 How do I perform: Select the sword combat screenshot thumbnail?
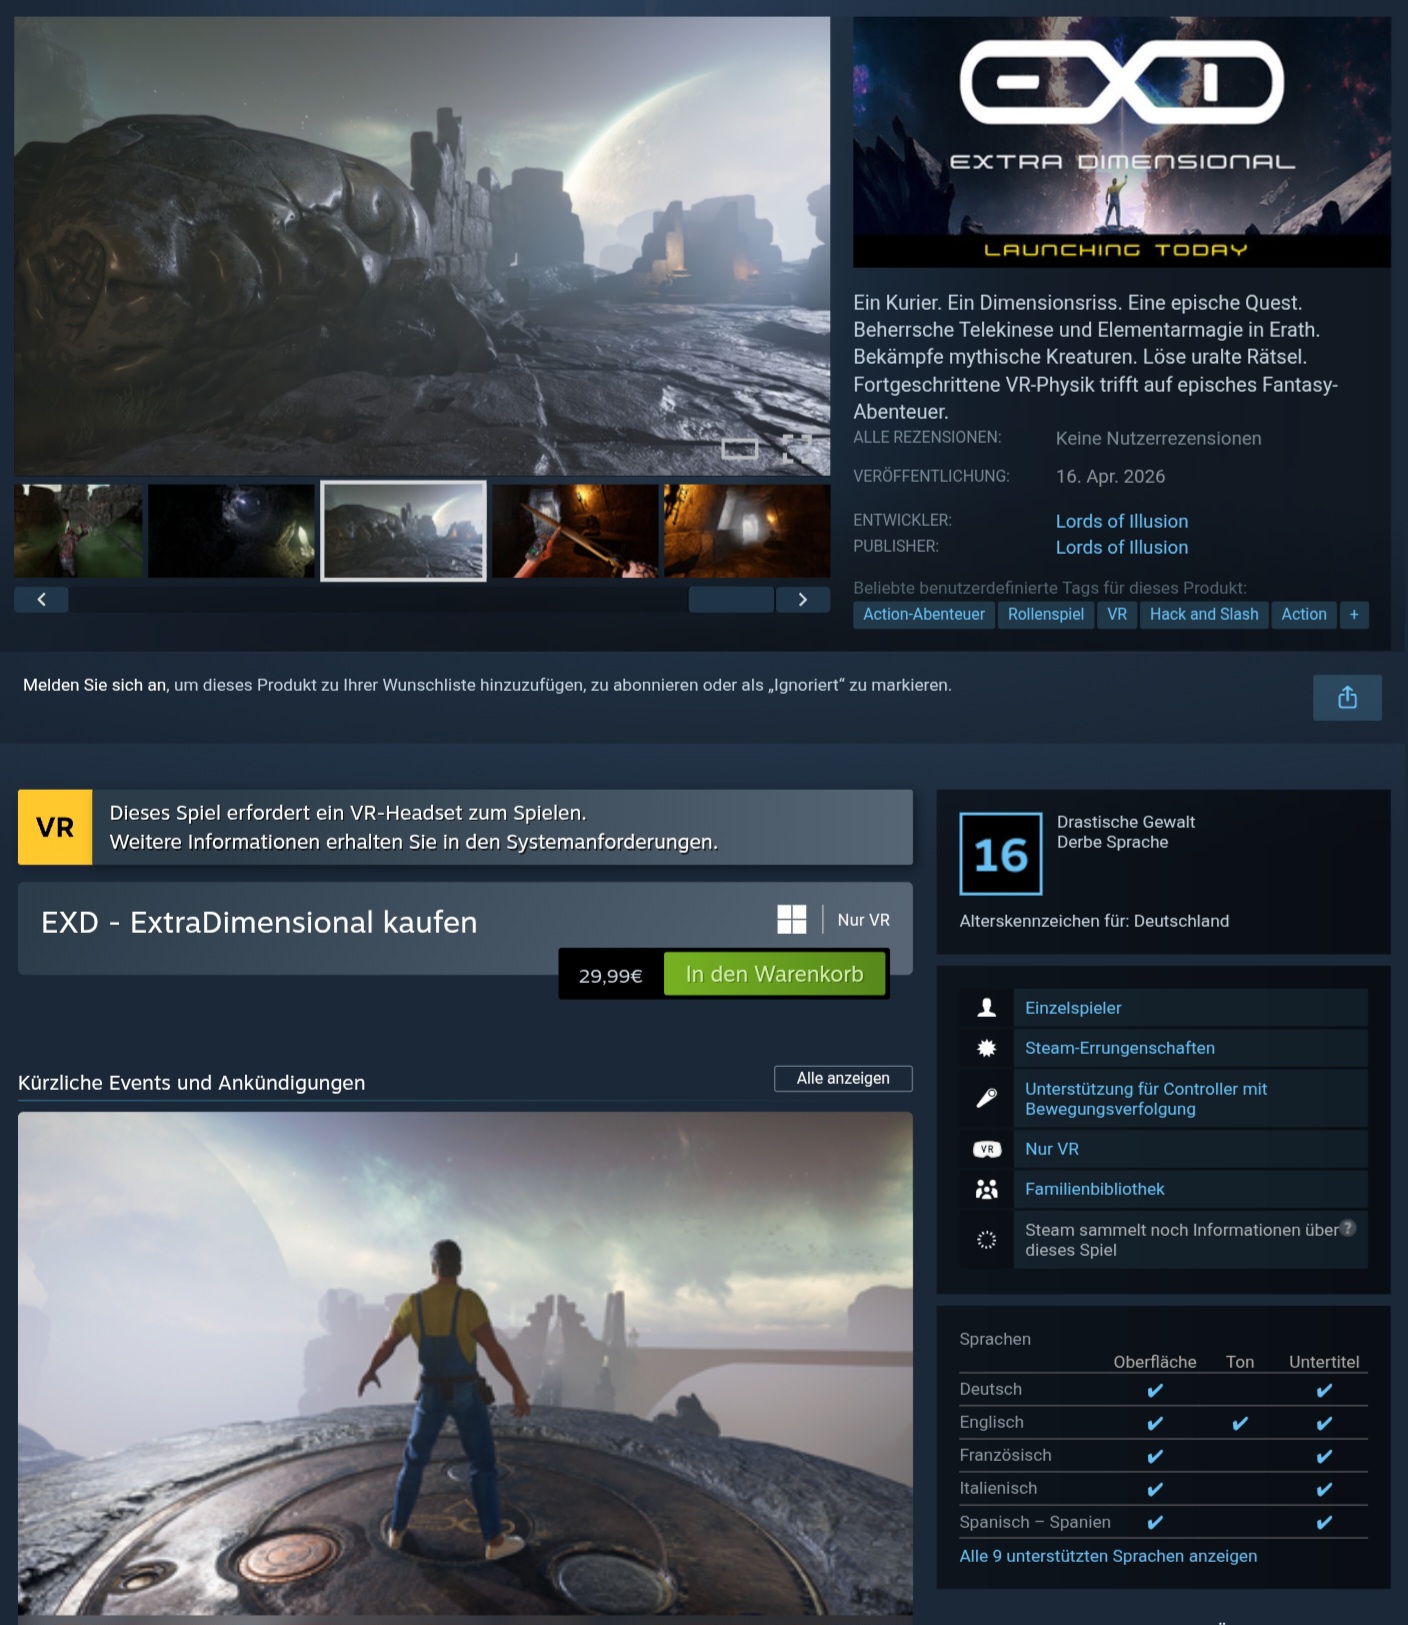575,531
